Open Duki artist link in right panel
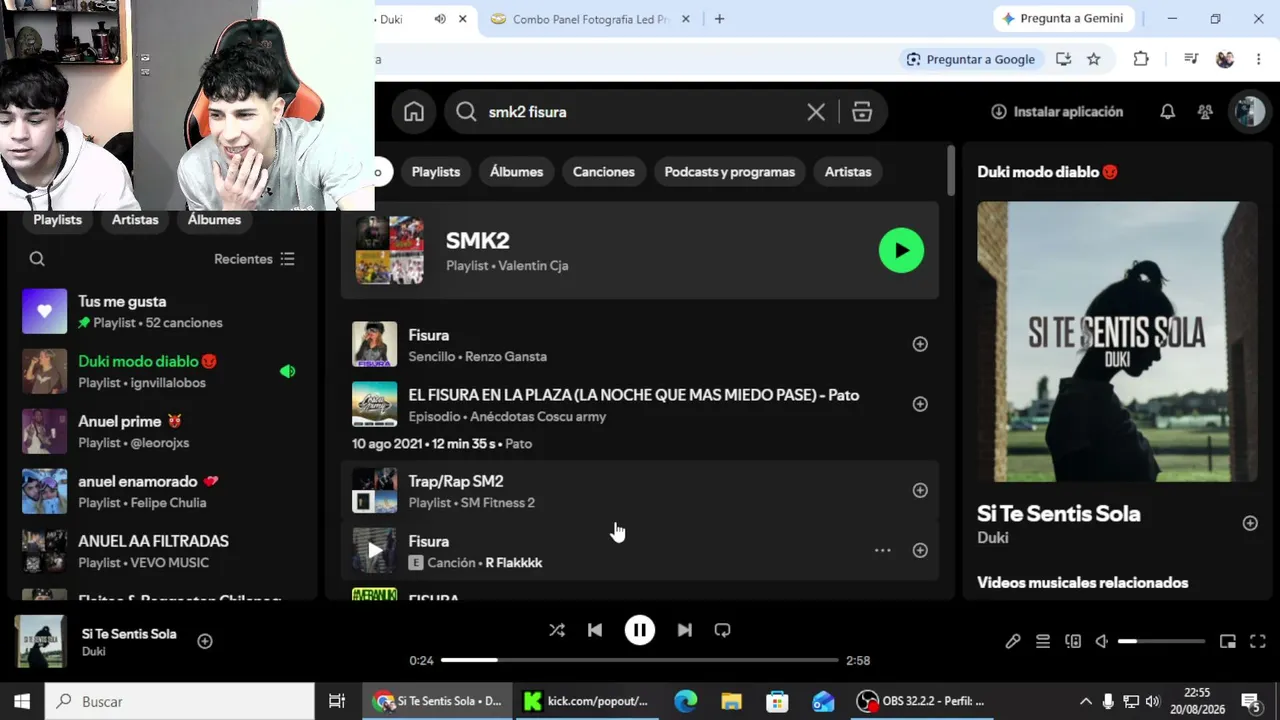 tap(993, 538)
